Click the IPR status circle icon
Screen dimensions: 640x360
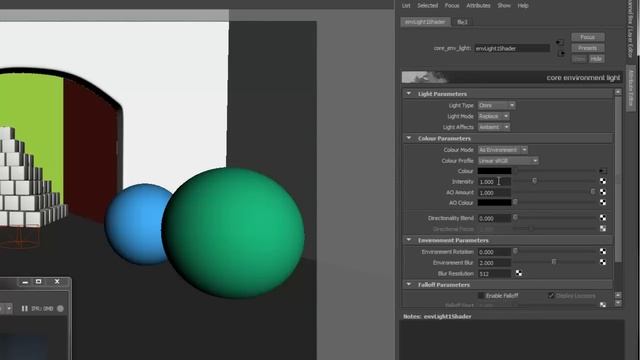tap(60, 309)
